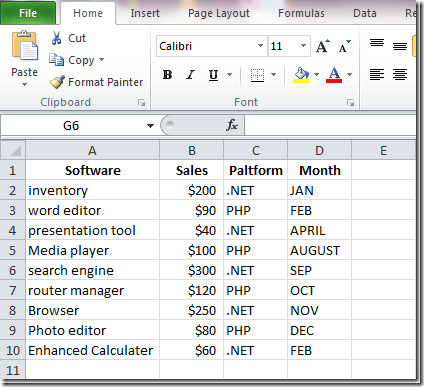Select column A header

pyautogui.click(x=92, y=150)
